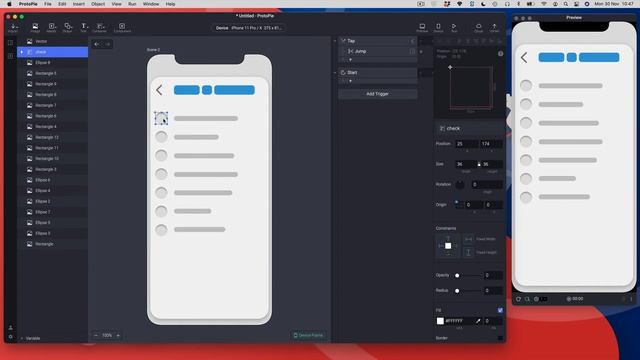Click the record timer in Preview window
This screenshot has width=640, height=360.
575,299
